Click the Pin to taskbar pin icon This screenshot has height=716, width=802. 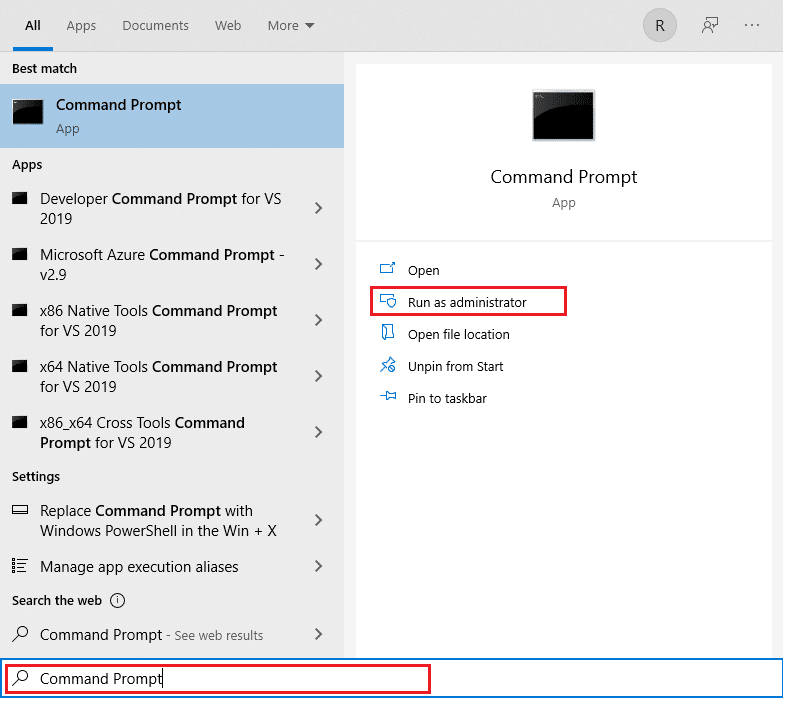point(388,398)
